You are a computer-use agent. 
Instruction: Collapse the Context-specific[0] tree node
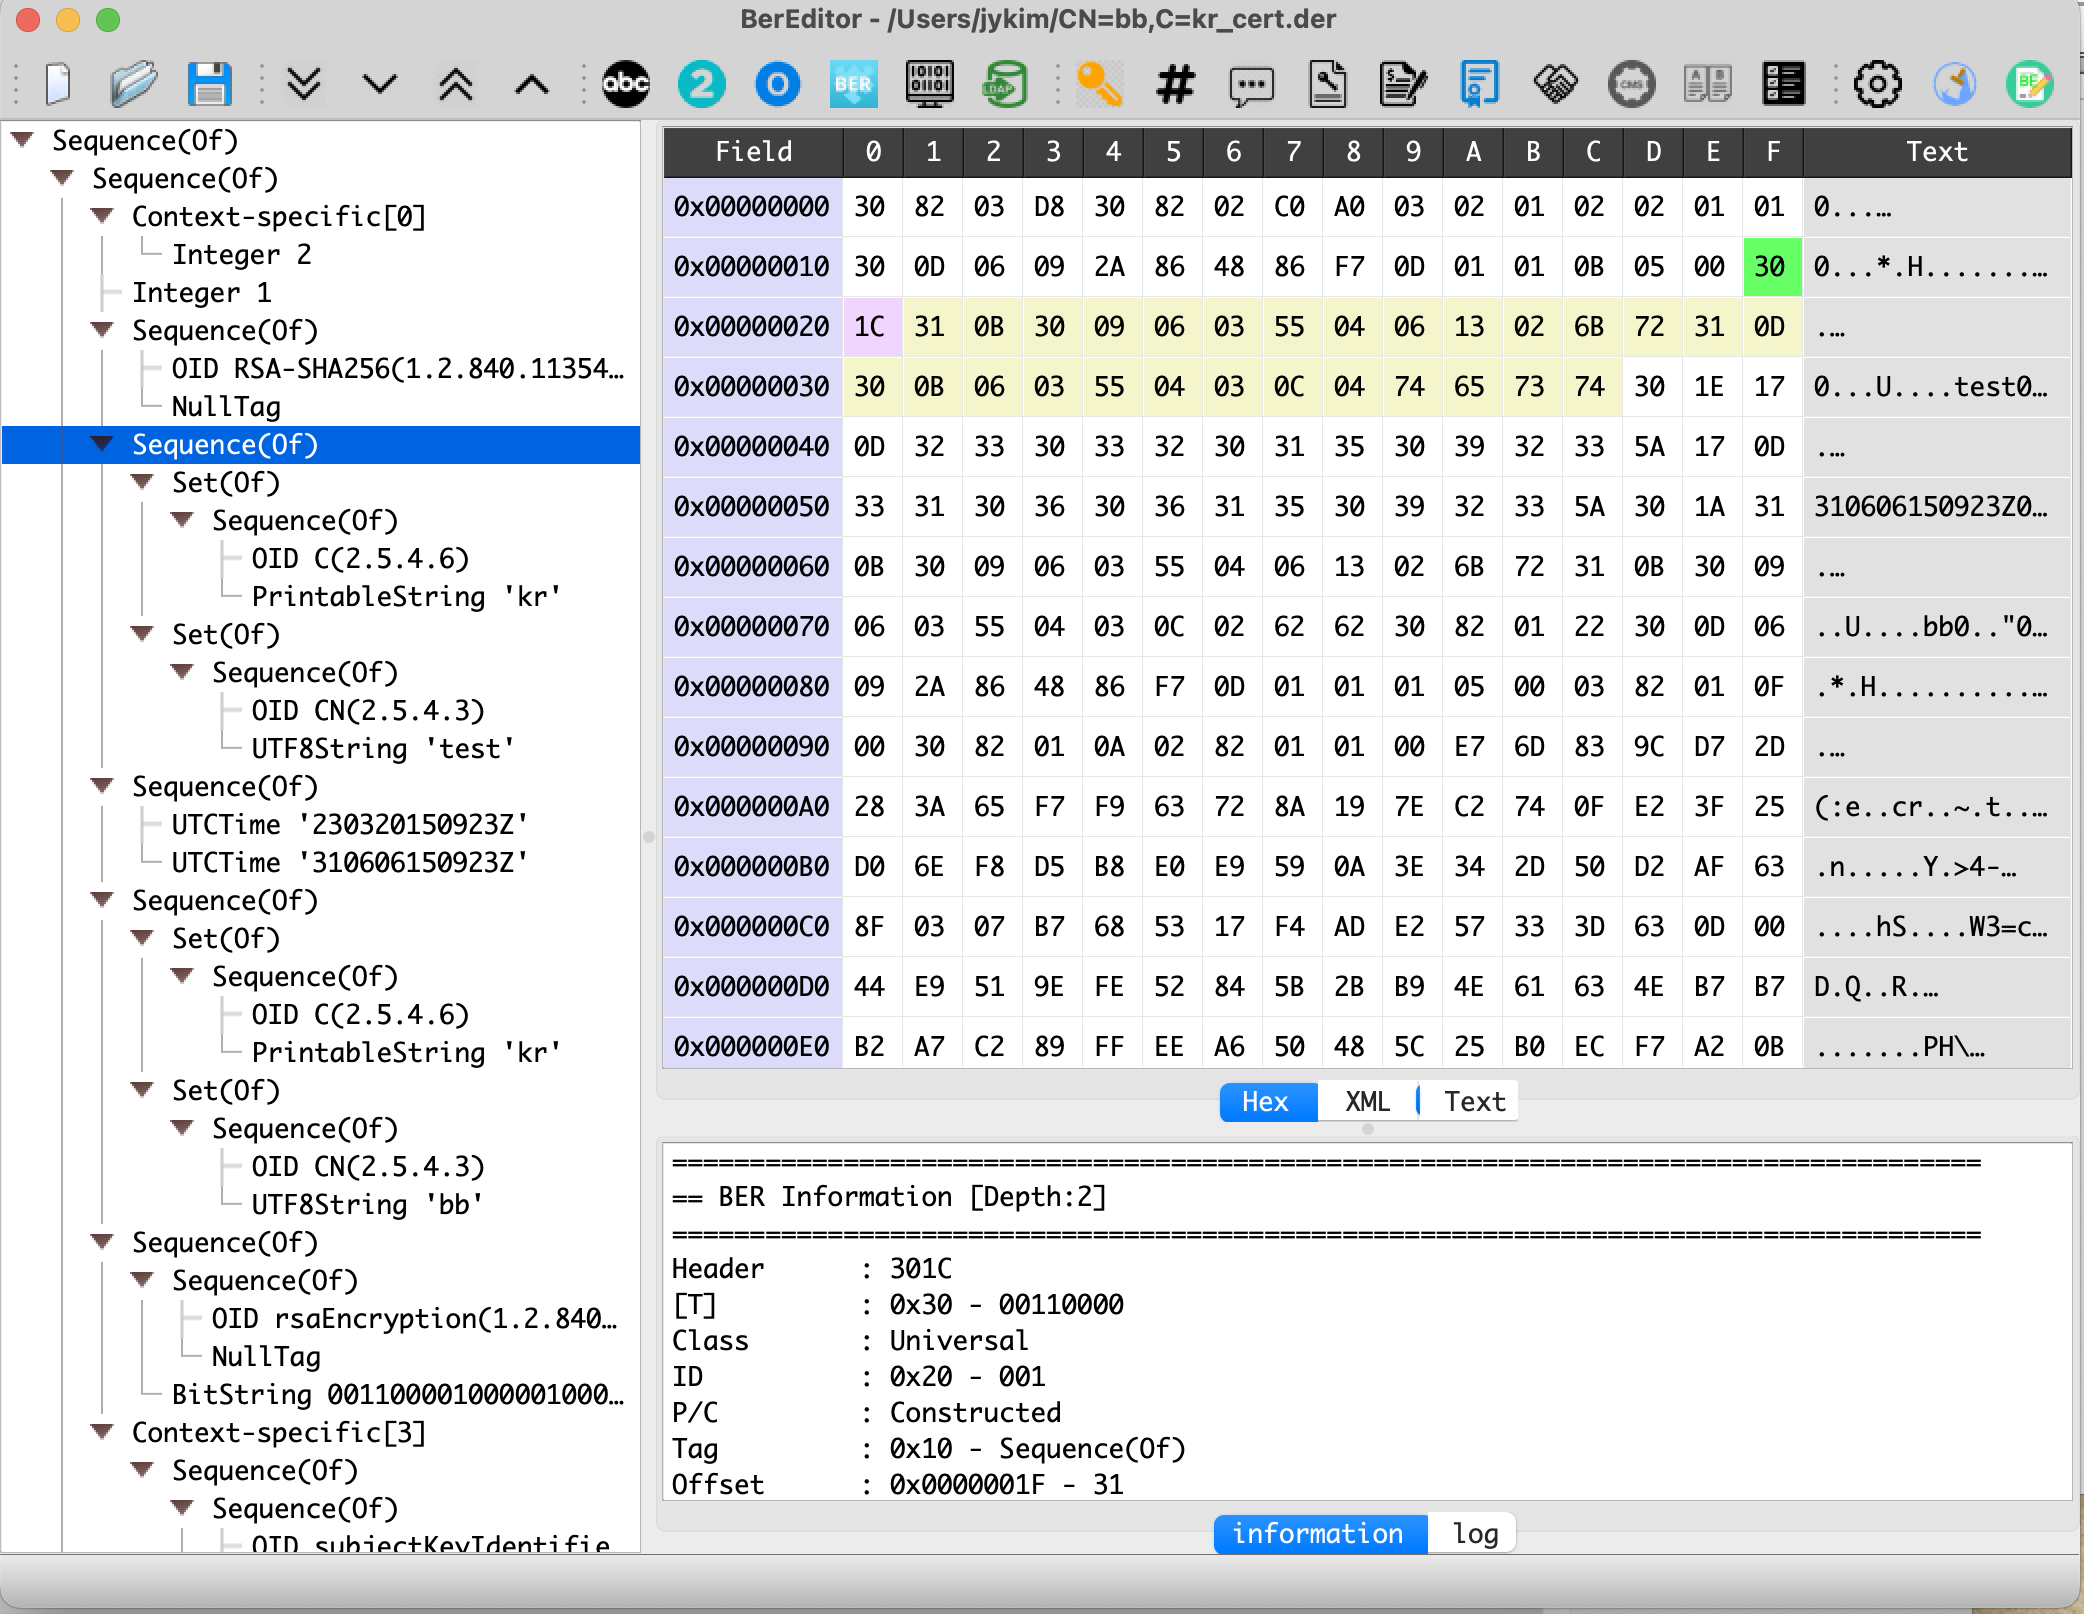(102, 216)
